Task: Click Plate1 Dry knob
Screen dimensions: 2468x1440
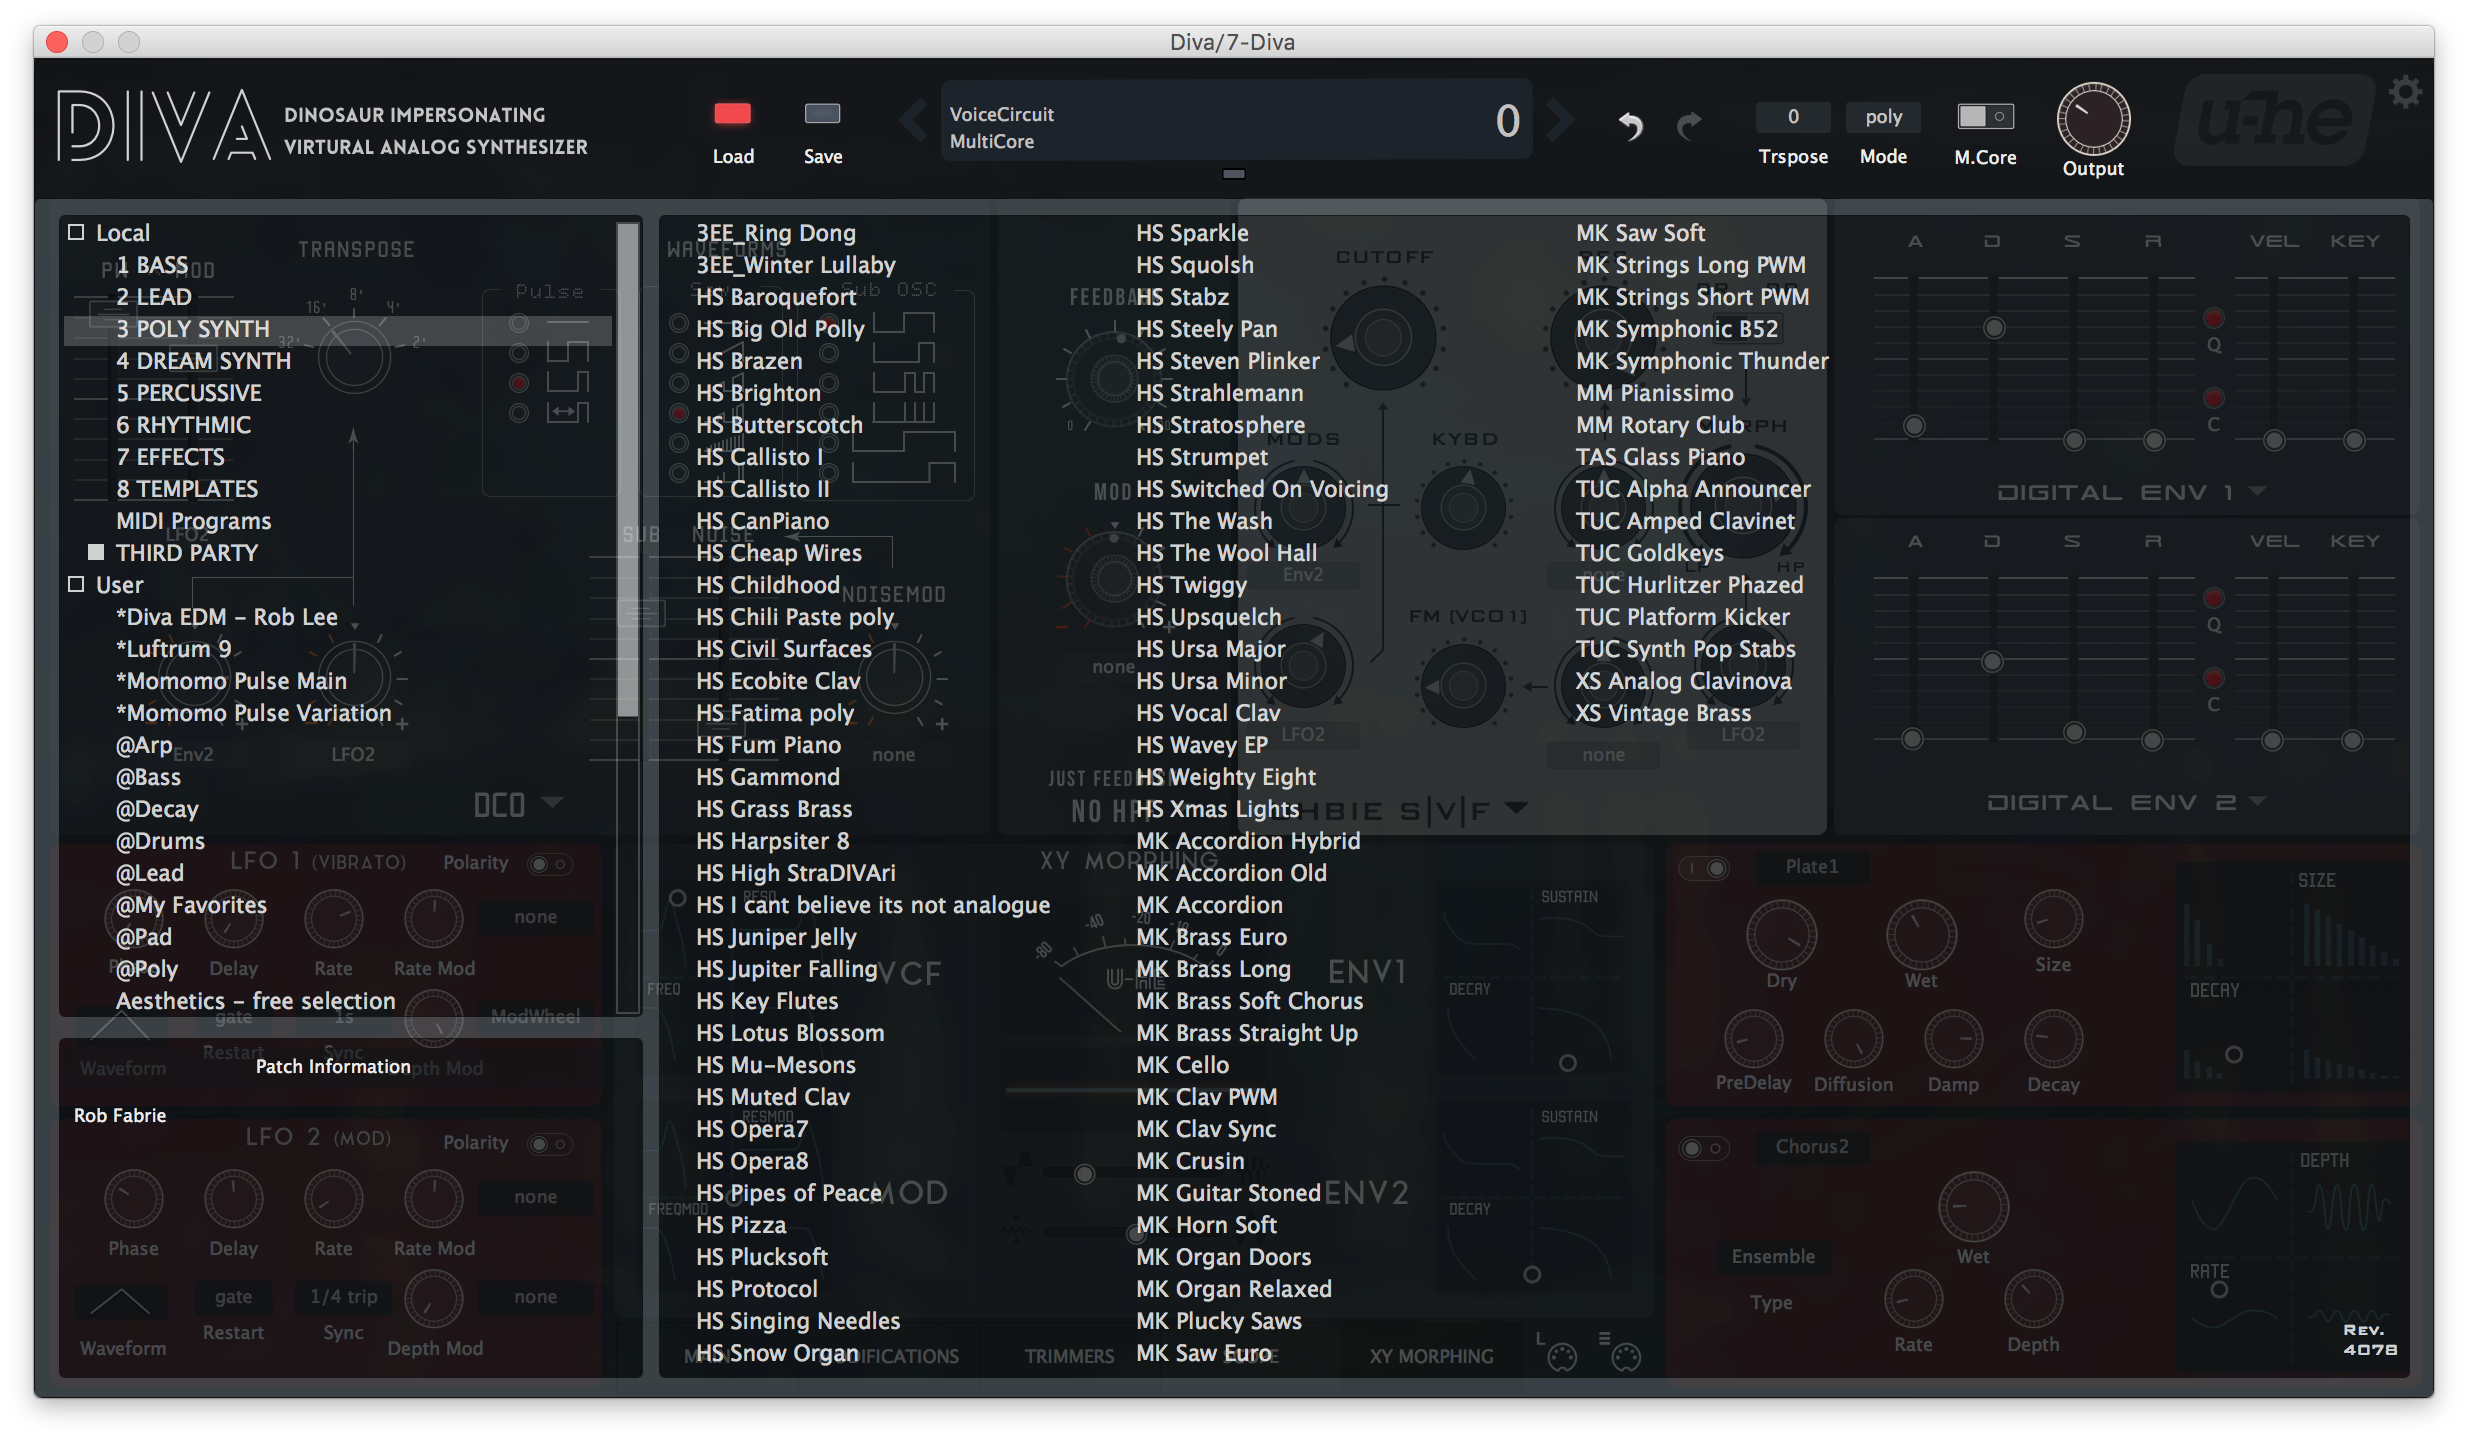Action: coord(1781,934)
